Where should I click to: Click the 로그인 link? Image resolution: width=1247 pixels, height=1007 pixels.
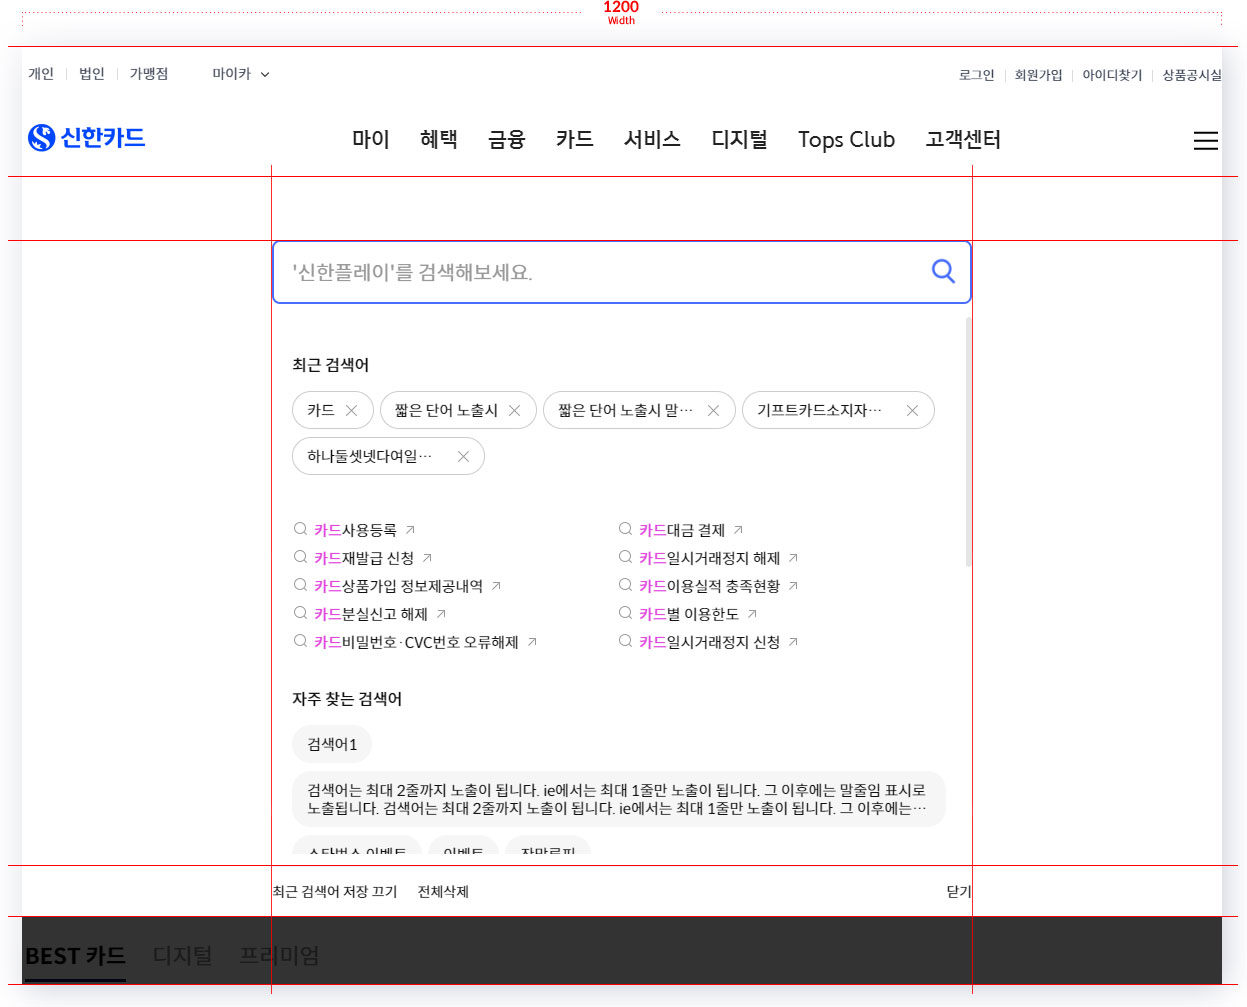pos(976,75)
